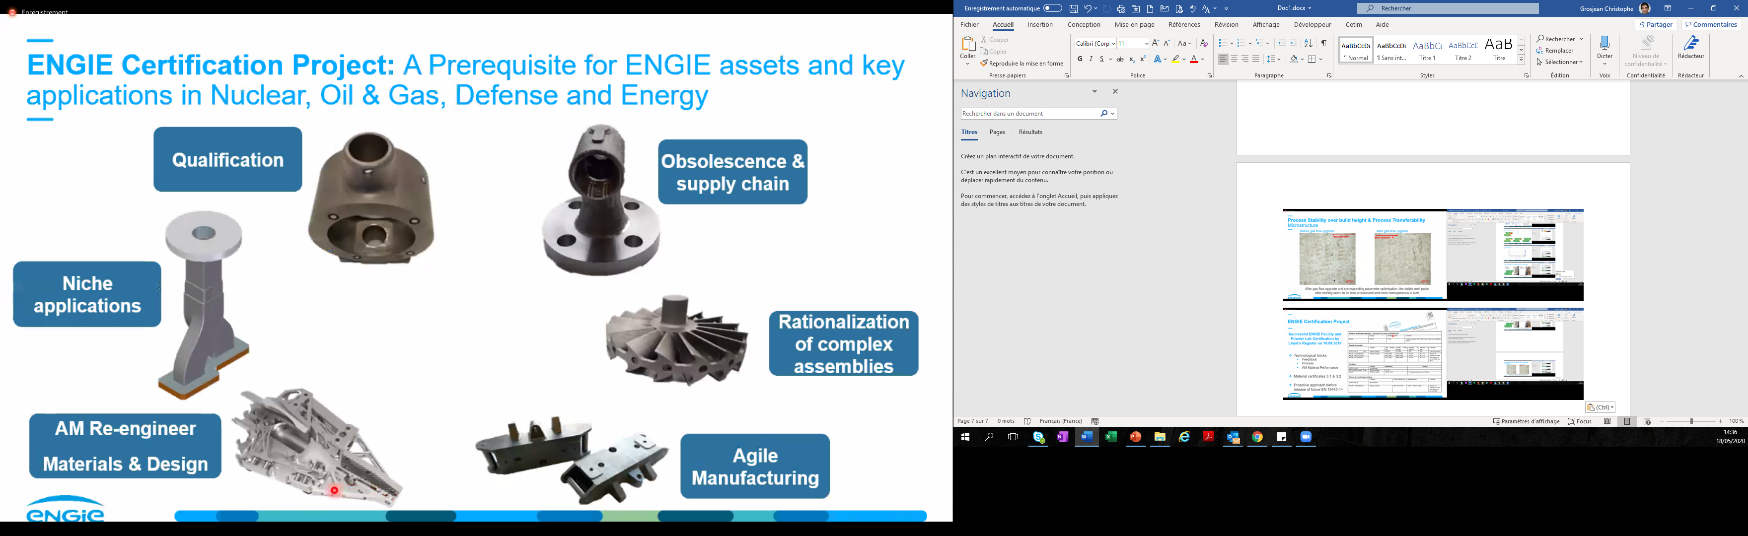Open Excel from the Windows taskbar

pos(1110,437)
